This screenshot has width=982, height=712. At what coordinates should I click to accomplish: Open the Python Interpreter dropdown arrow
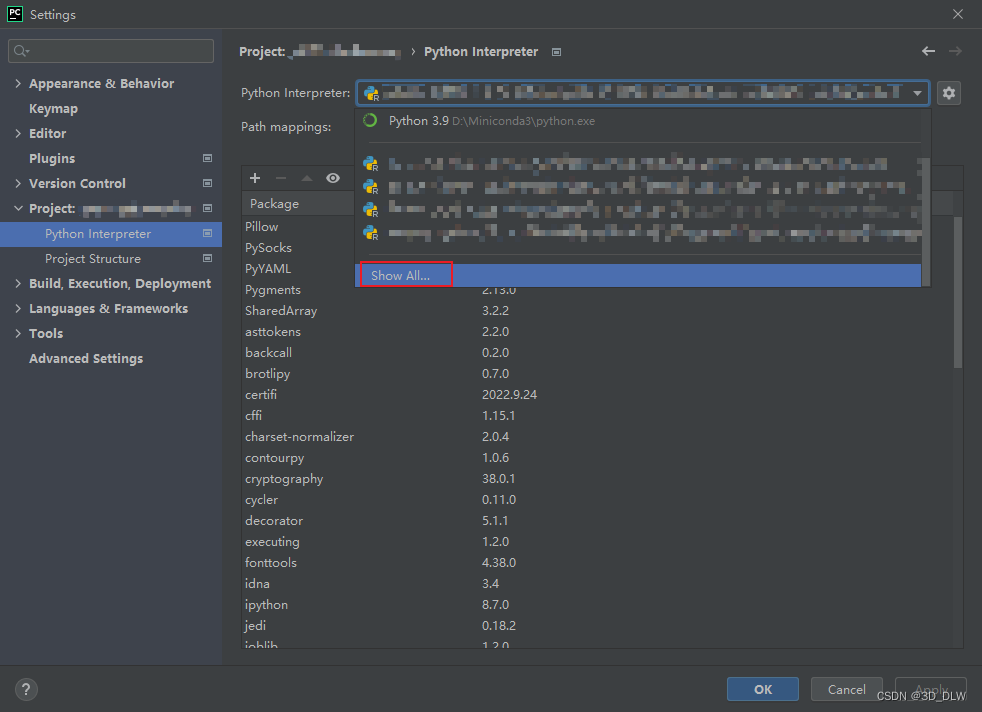click(917, 93)
